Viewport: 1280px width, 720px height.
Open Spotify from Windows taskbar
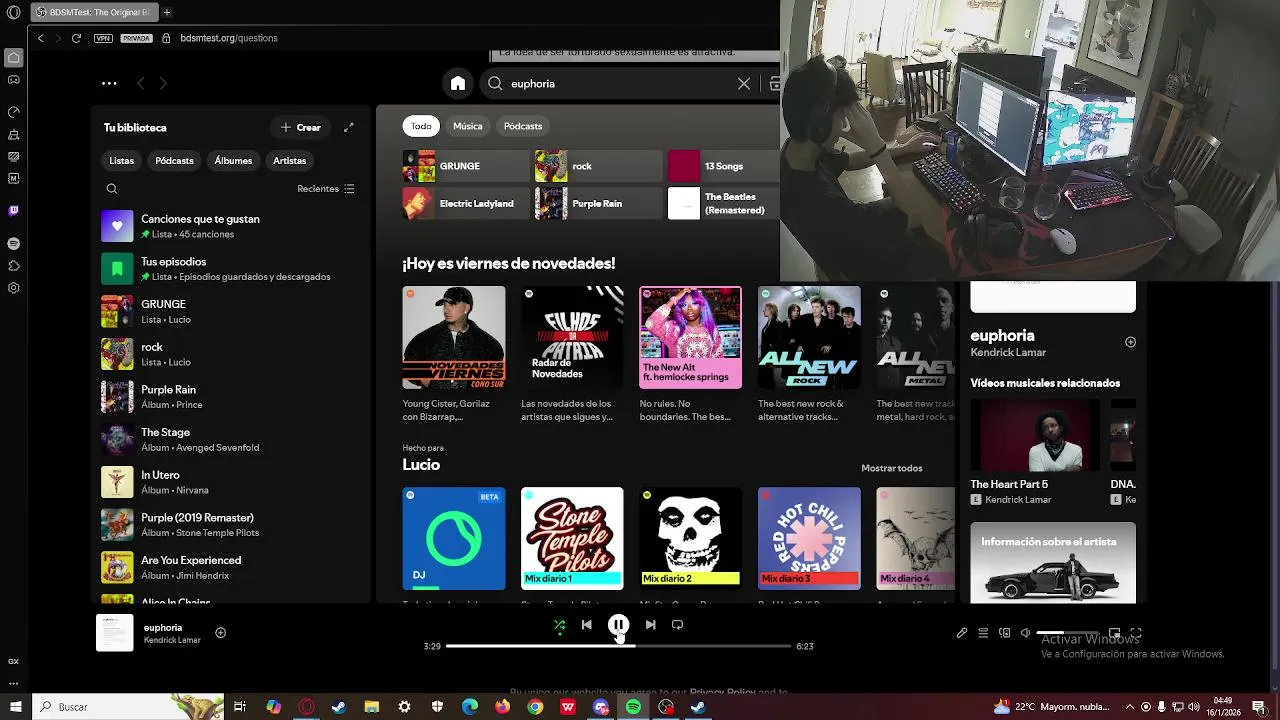click(x=633, y=707)
